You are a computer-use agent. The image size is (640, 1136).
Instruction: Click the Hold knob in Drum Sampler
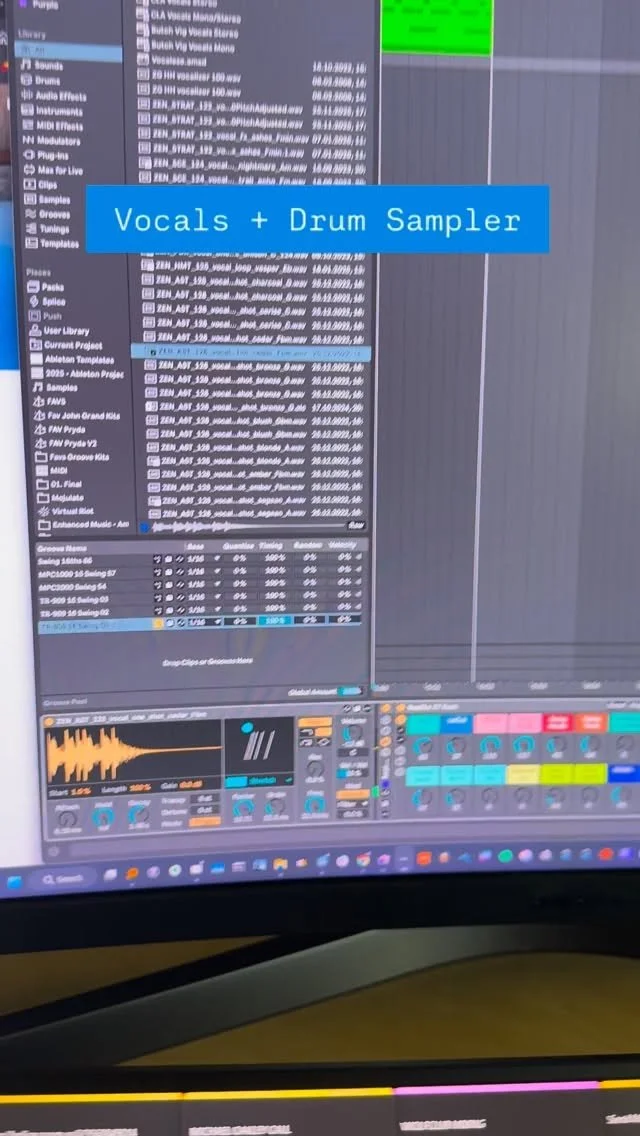click(102, 818)
